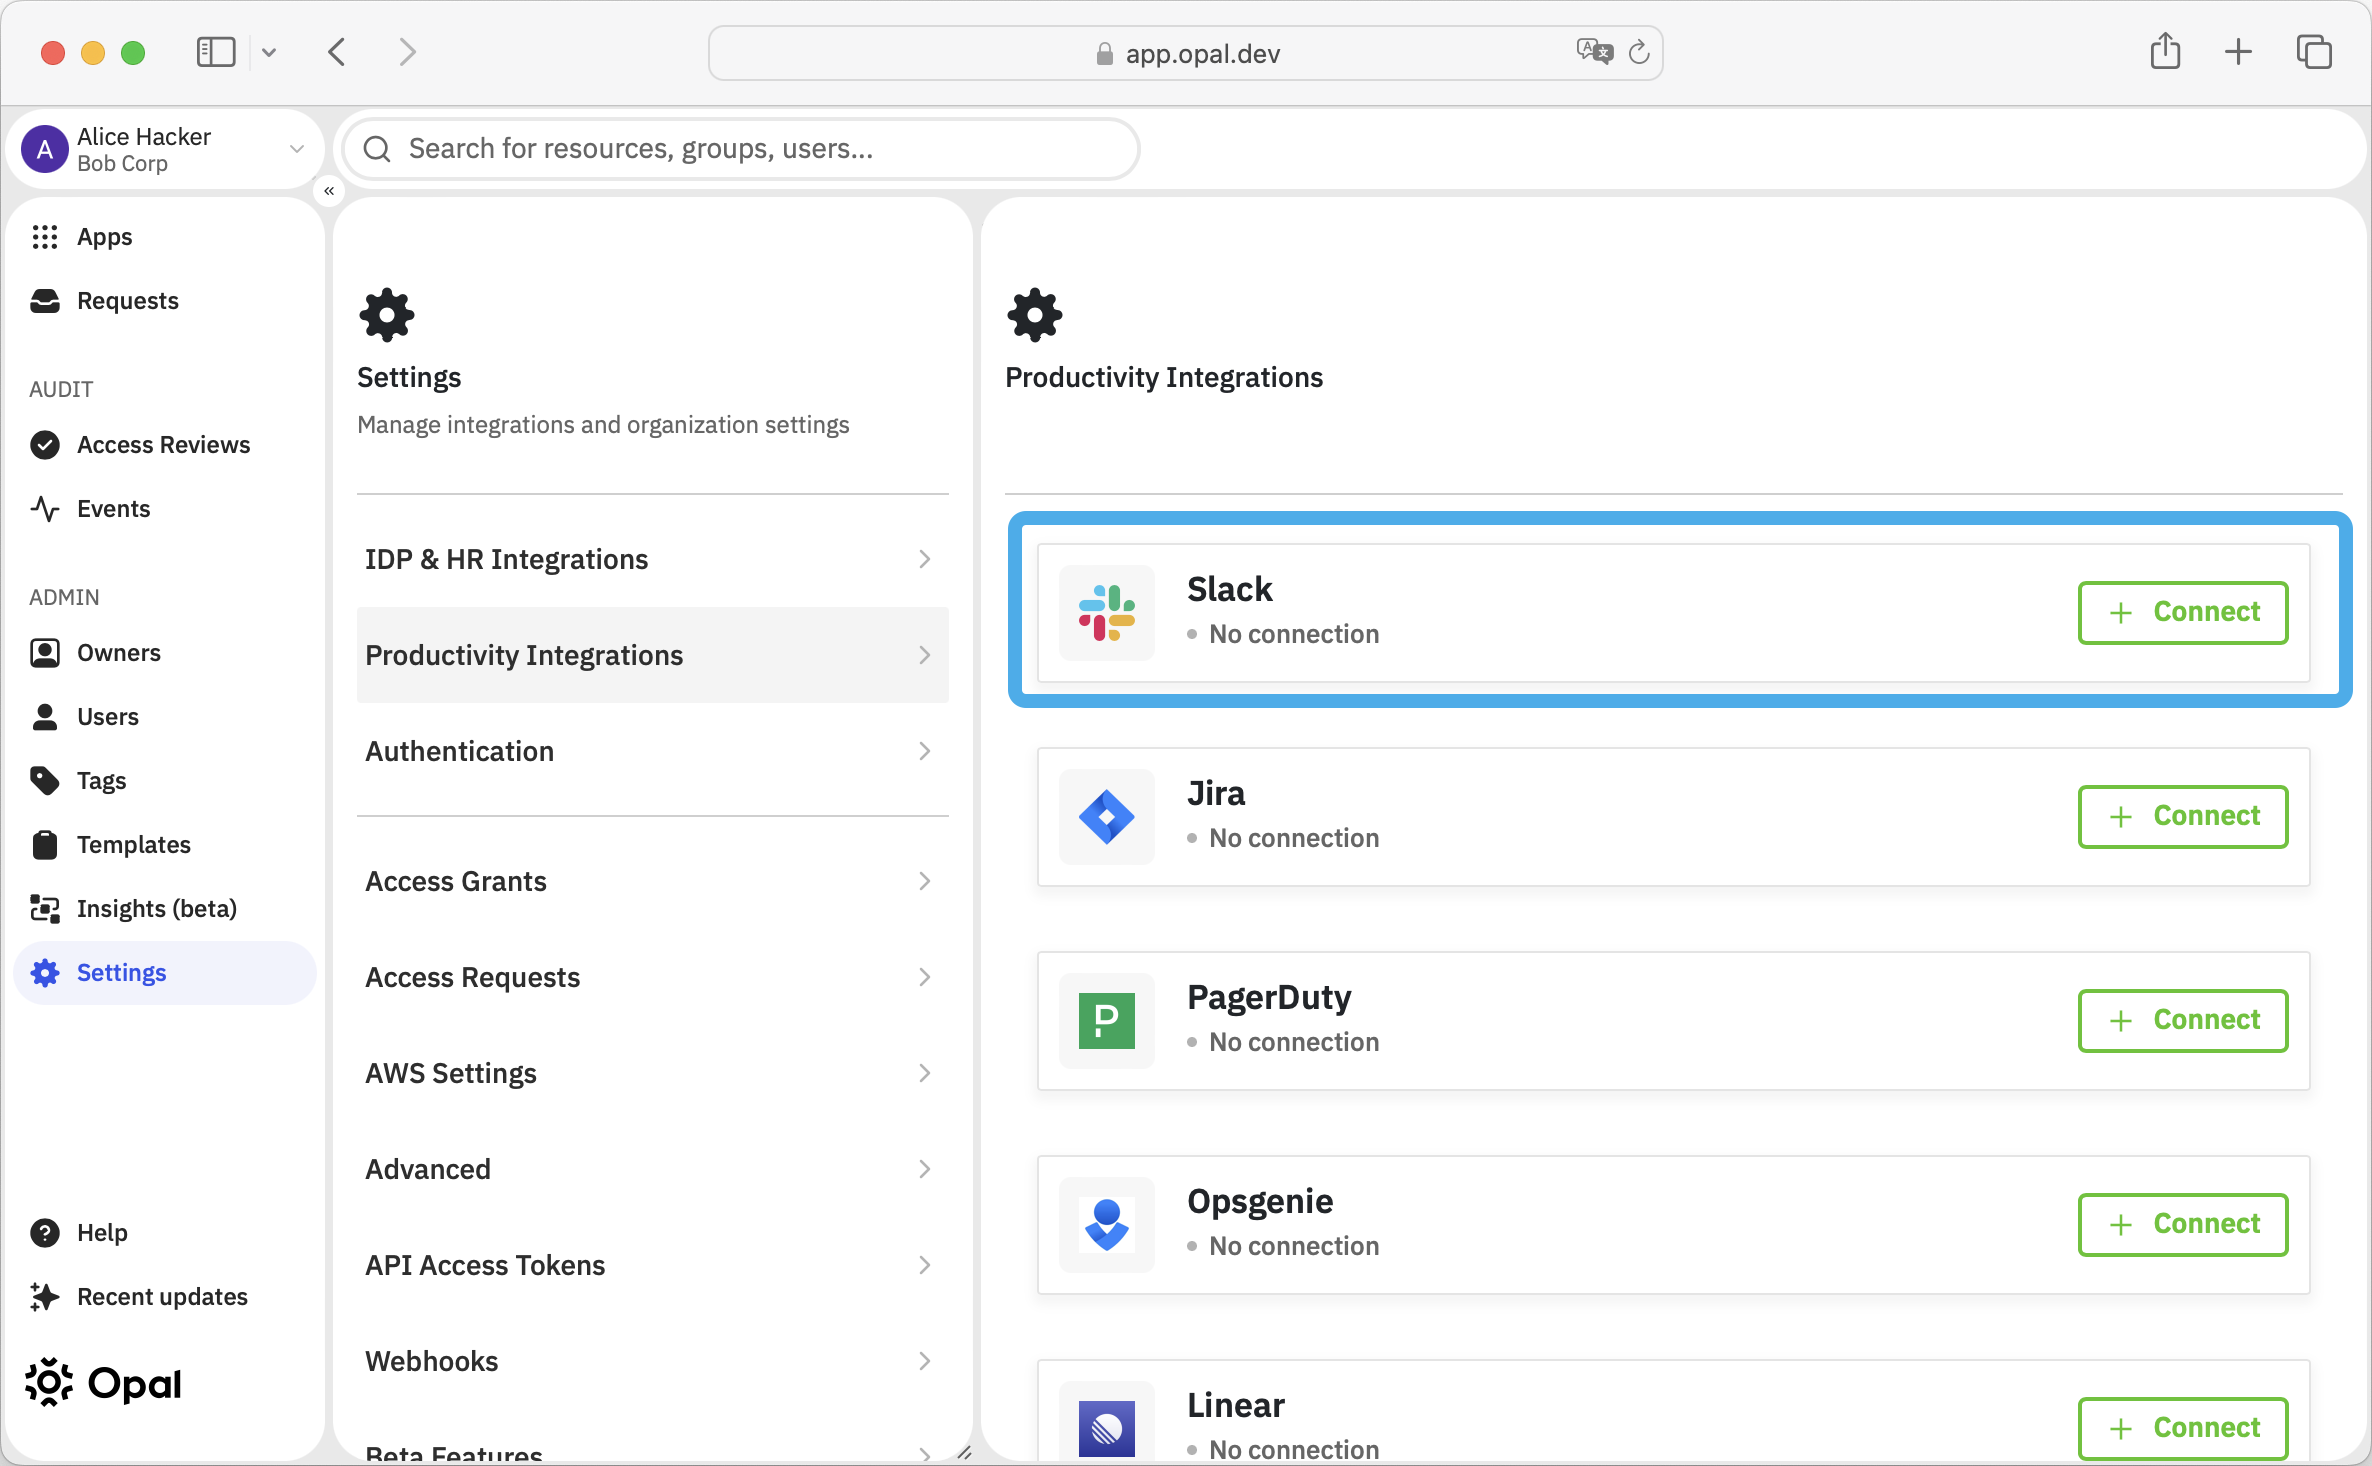Image resolution: width=2372 pixels, height=1466 pixels.
Task: Open the Recent updates sparkle icon
Action: [x=45, y=1297]
